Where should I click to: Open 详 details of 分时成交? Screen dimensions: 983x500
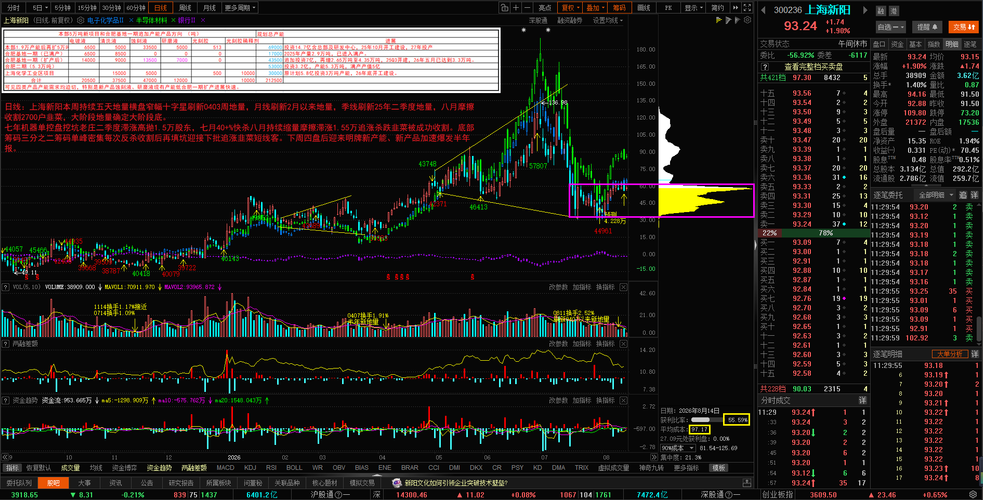click(863, 400)
